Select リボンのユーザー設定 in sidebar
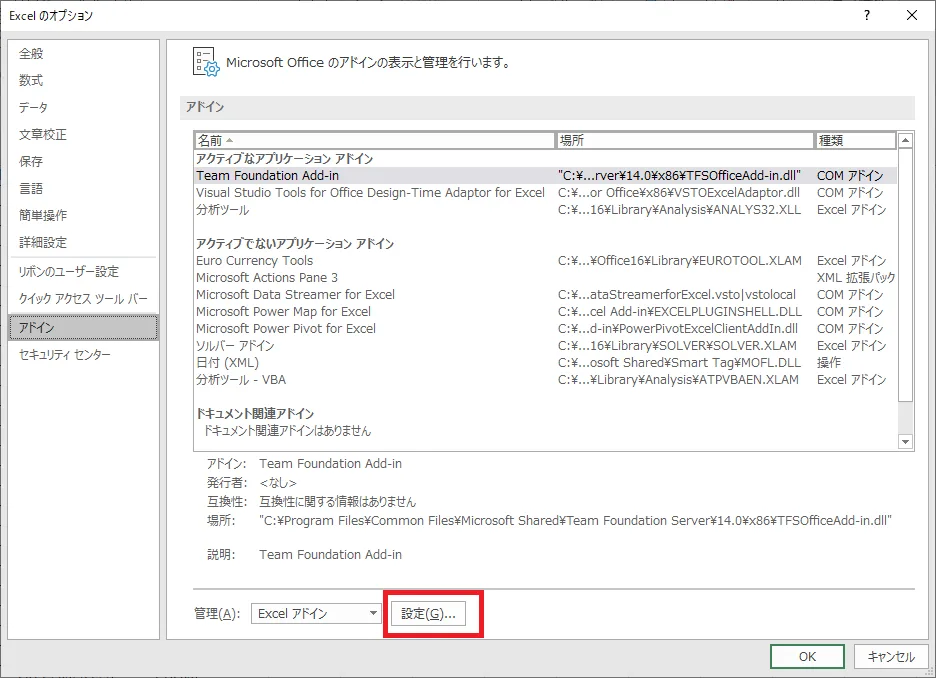This screenshot has height=678, width=936. (69, 271)
